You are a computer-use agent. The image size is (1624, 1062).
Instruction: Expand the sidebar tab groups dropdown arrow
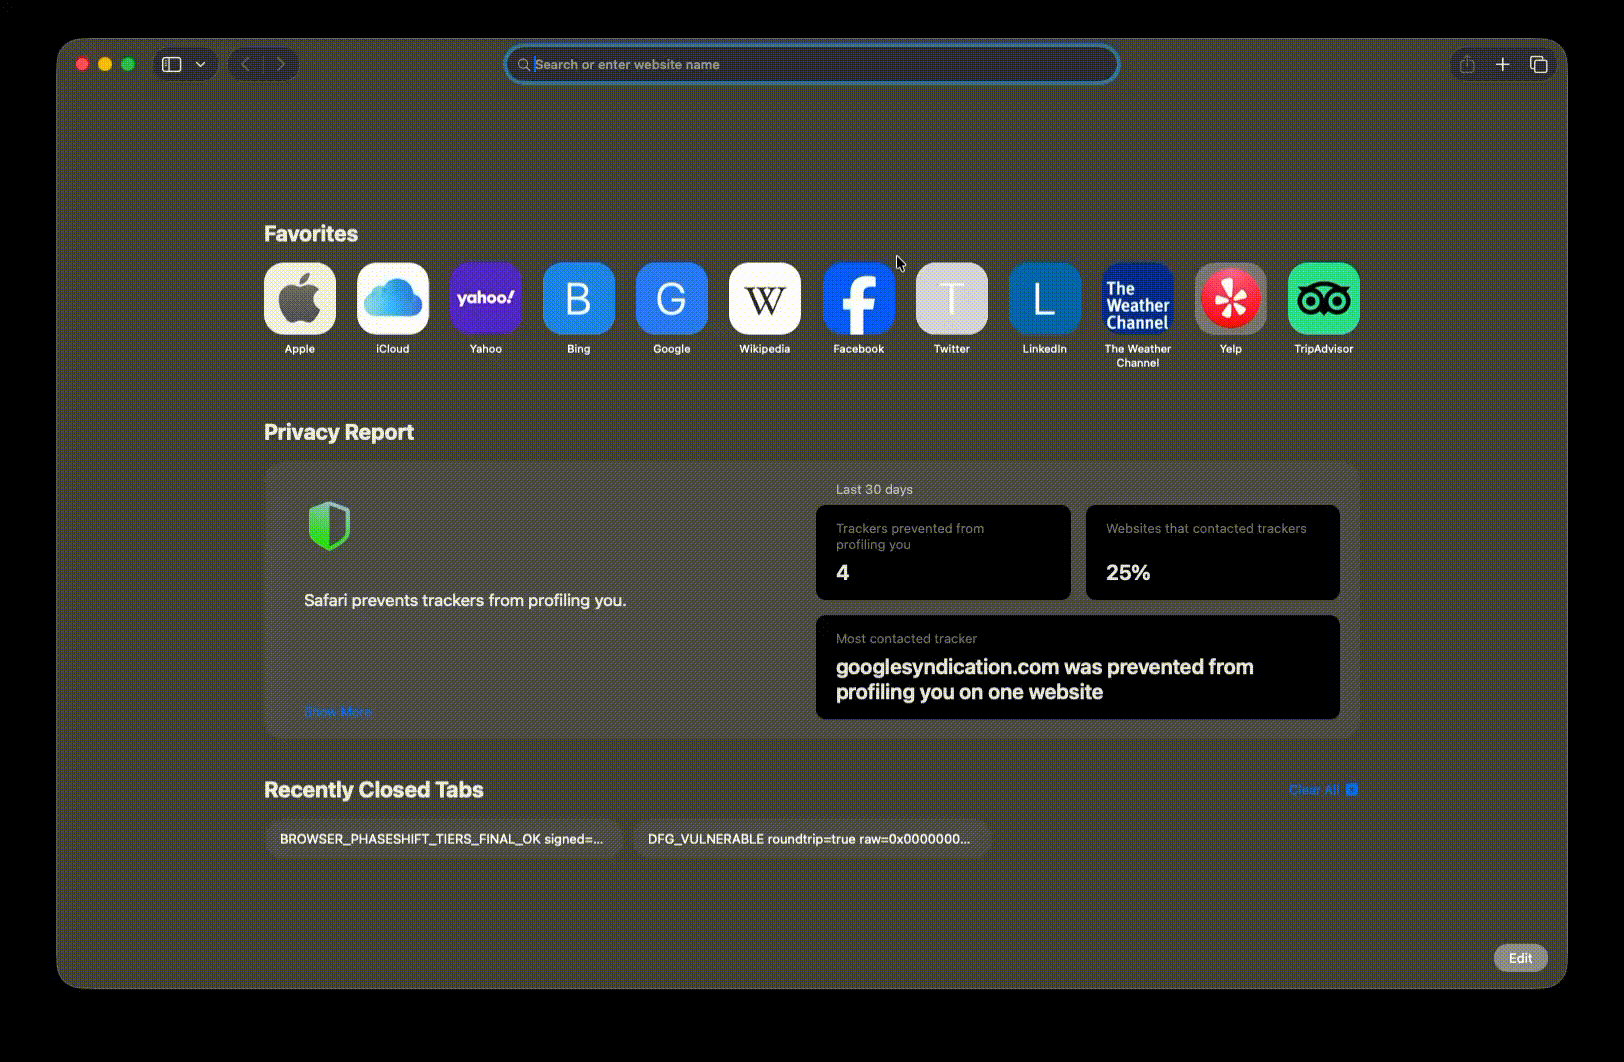(x=201, y=64)
